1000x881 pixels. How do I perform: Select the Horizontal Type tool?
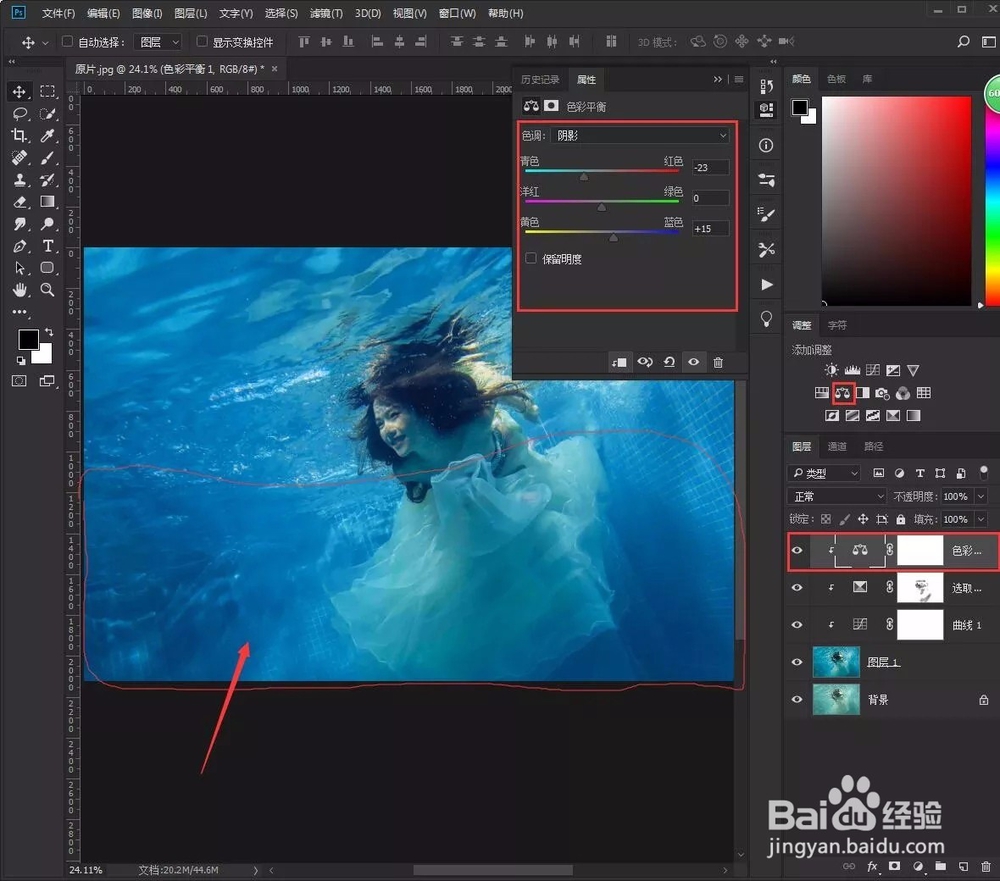click(47, 246)
